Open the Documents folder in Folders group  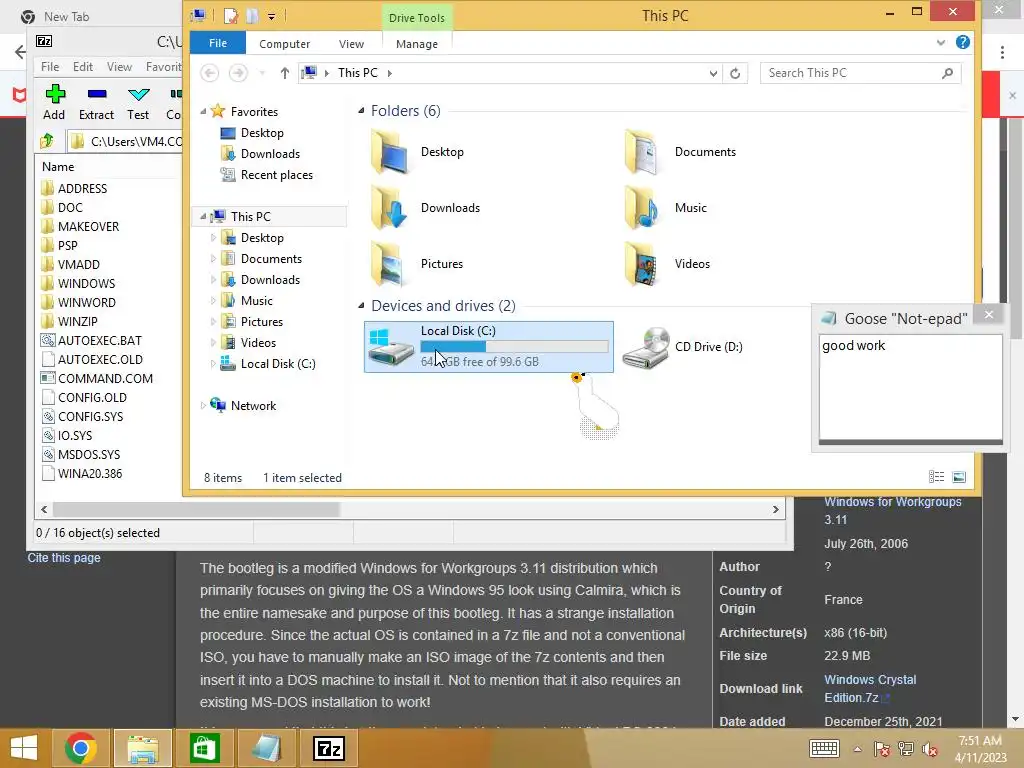pyautogui.click(x=680, y=152)
